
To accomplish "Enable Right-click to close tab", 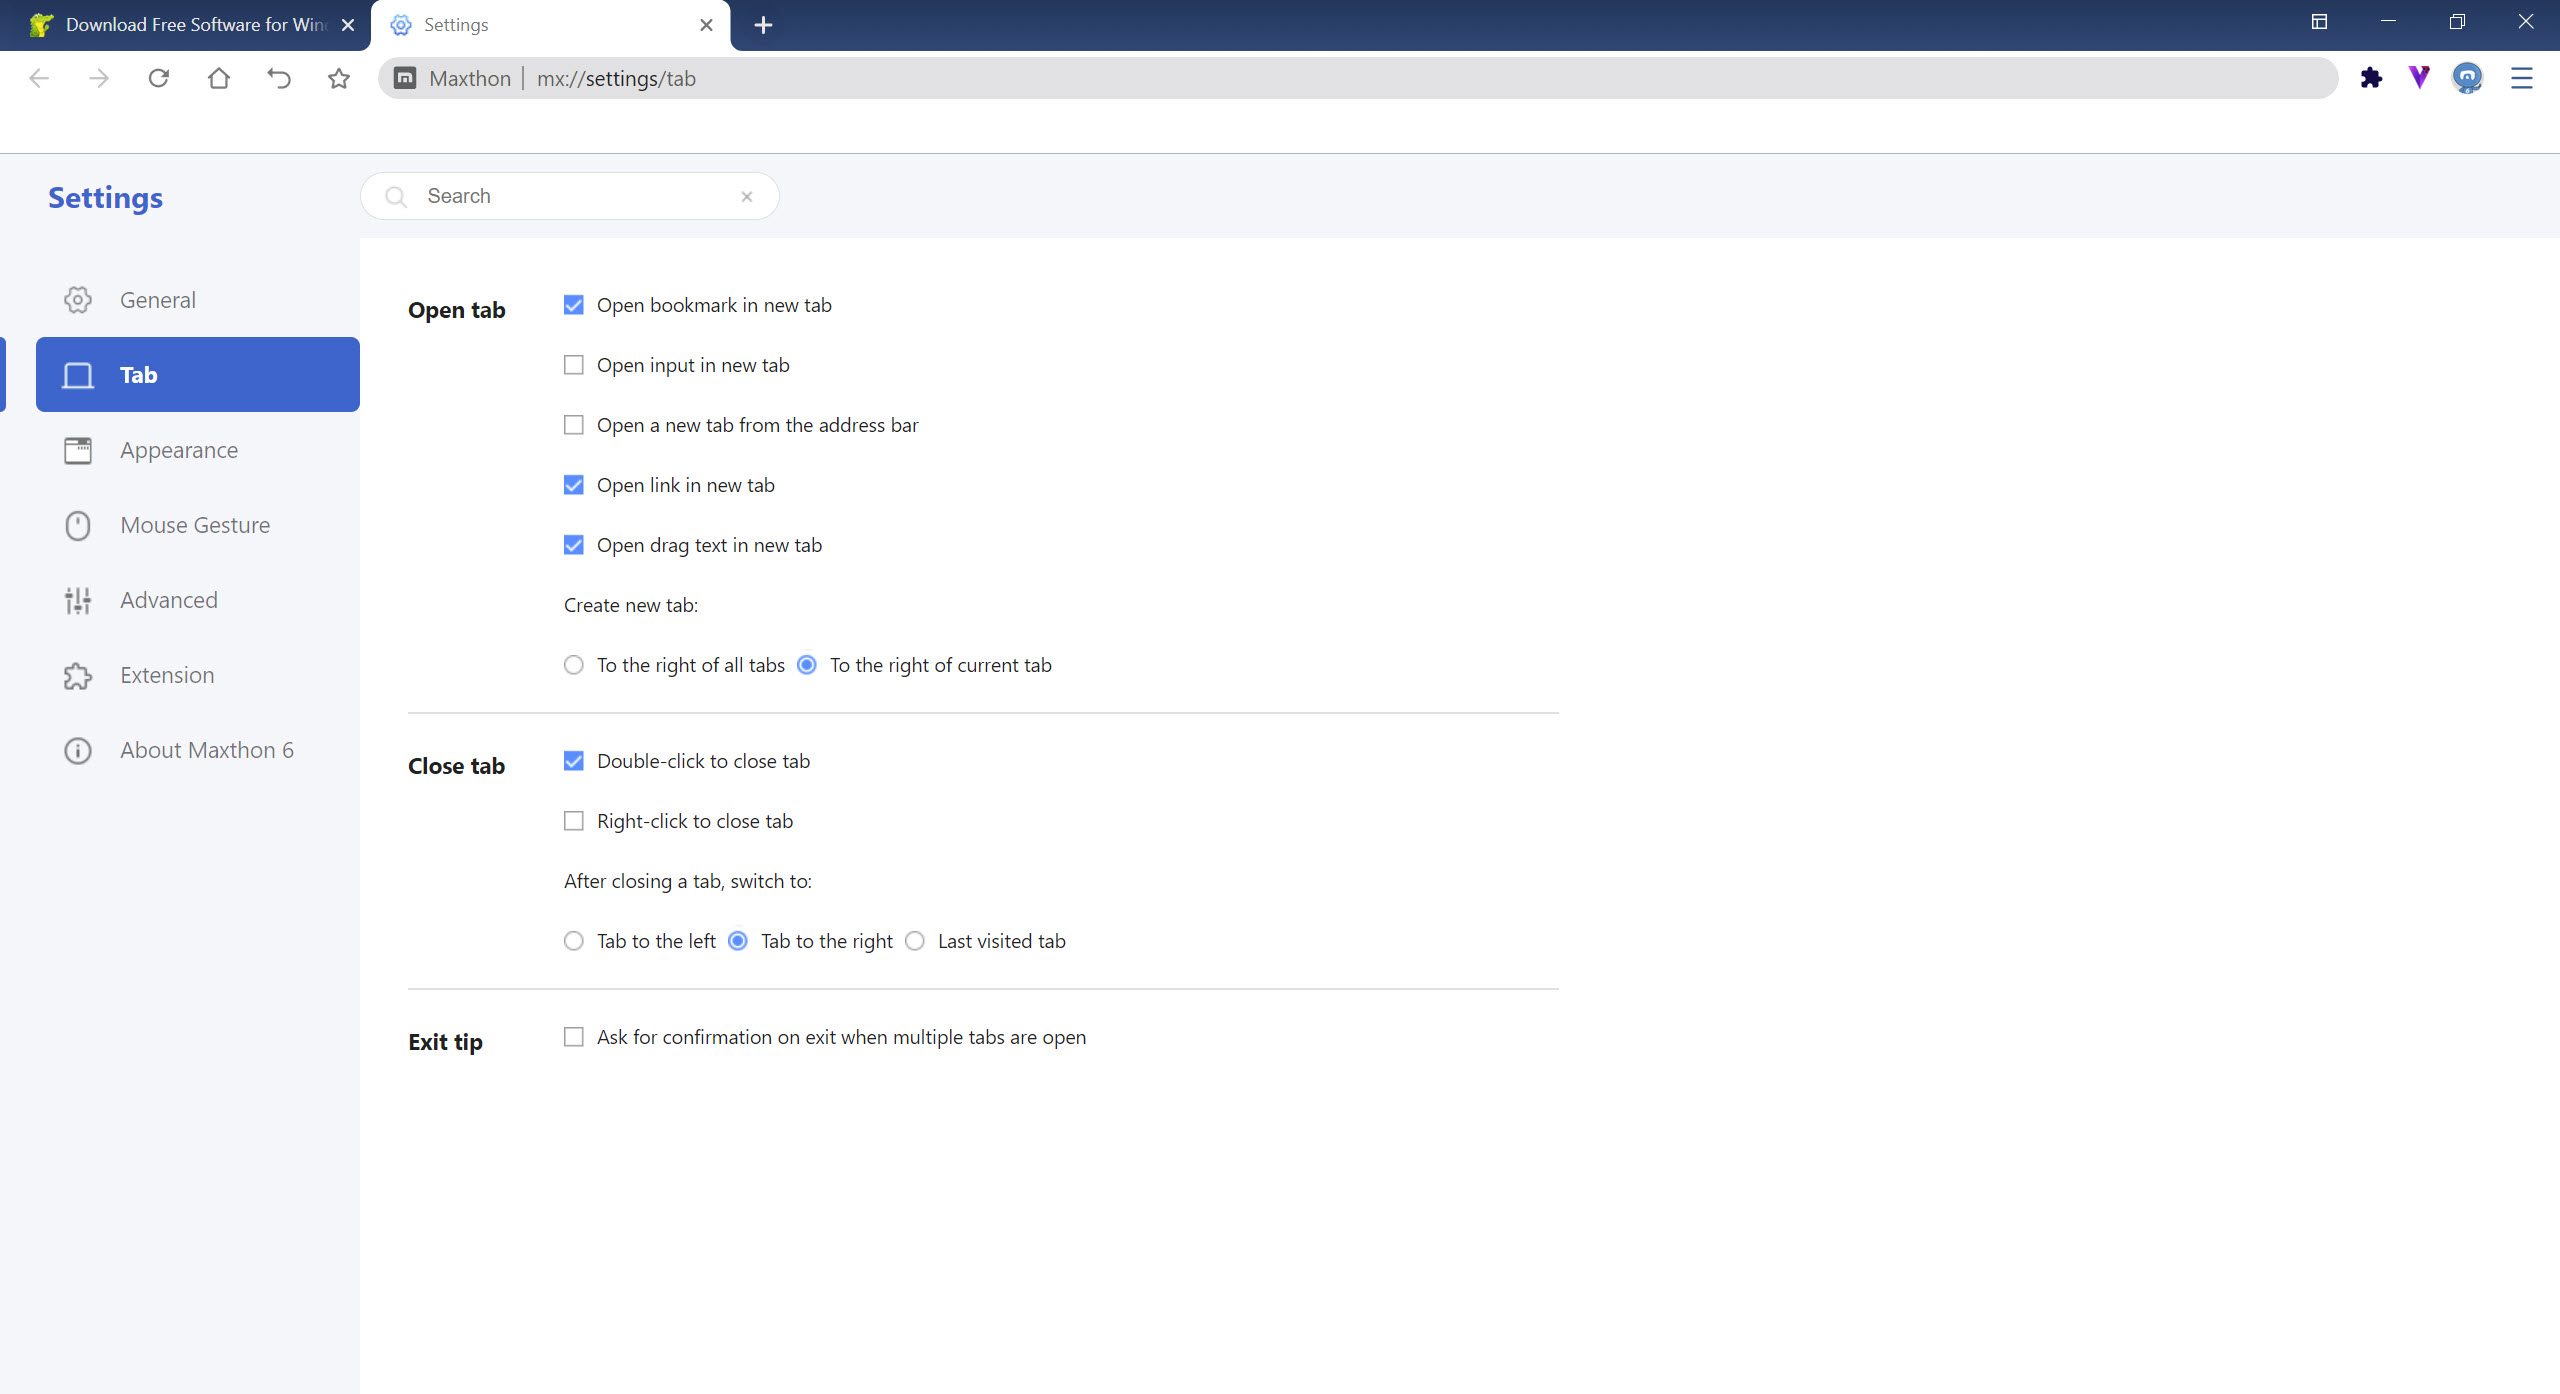I will click(x=573, y=821).
